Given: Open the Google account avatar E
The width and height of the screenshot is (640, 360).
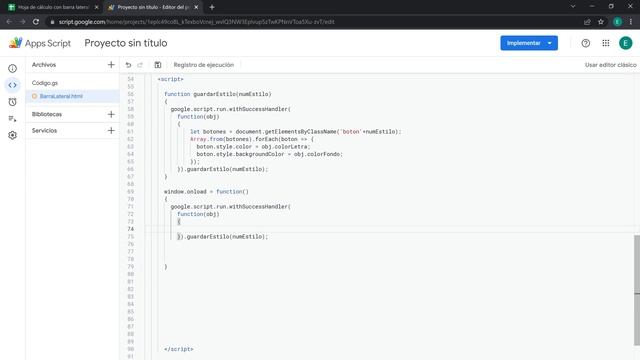Looking at the screenshot, I should (x=625, y=43).
